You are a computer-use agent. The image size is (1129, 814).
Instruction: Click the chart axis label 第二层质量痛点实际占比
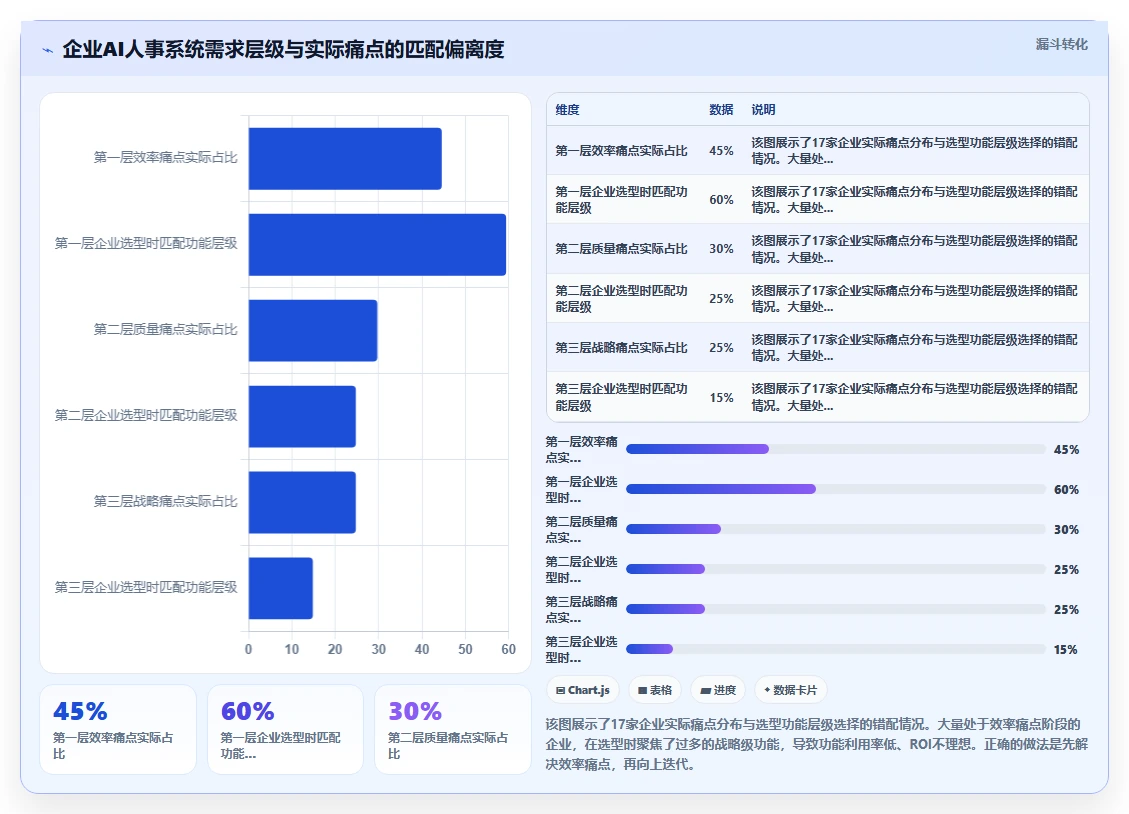point(165,330)
